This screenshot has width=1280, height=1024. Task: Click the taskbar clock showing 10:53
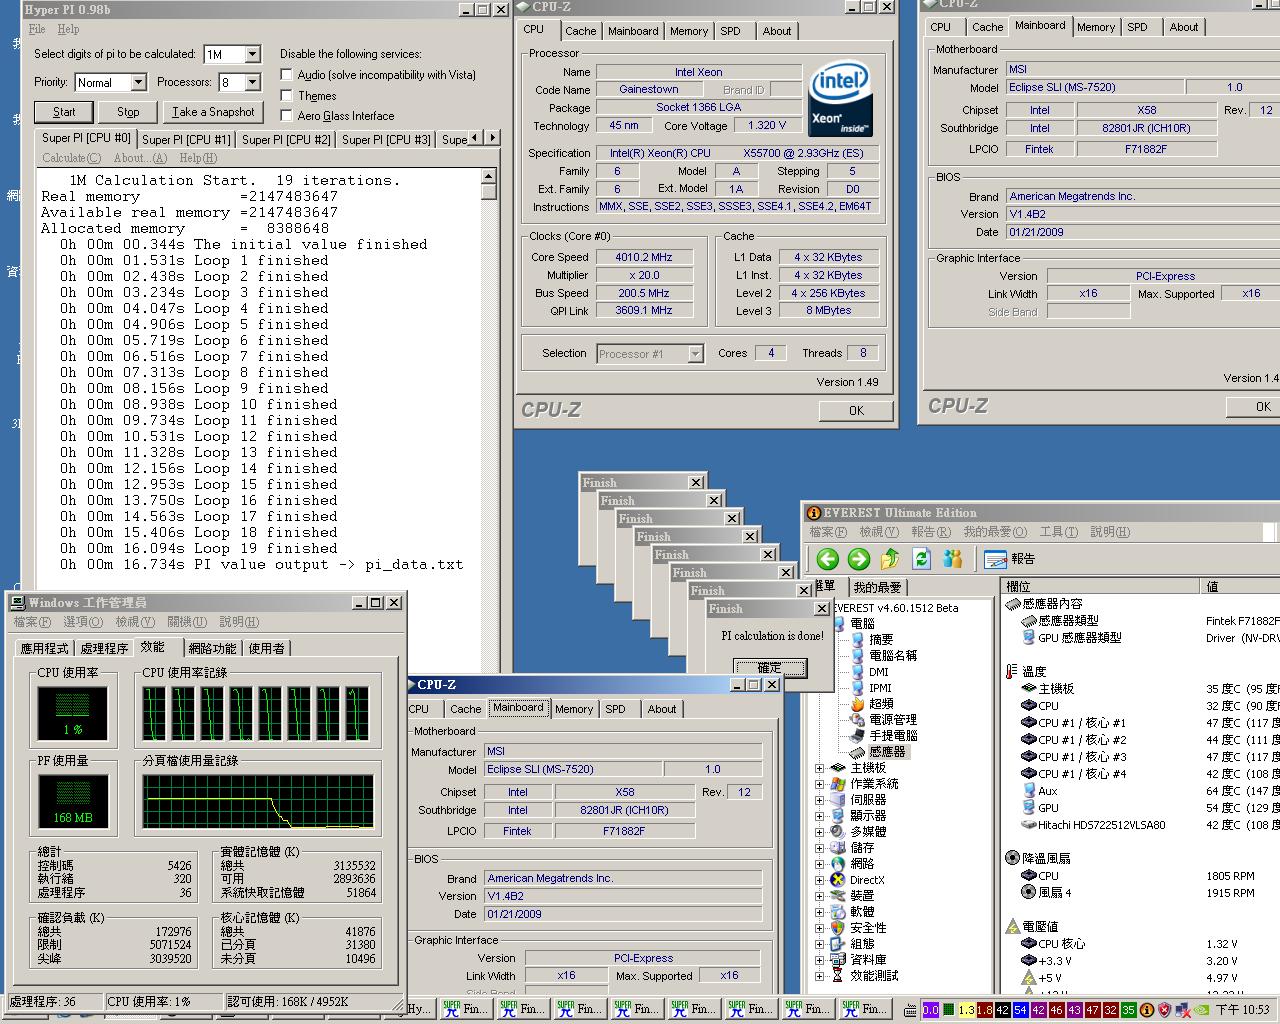[1242, 1010]
